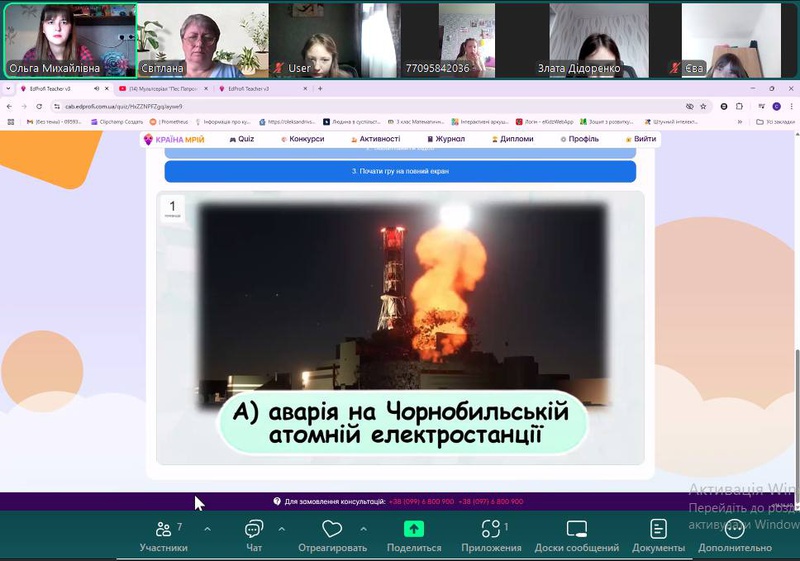This screenshot has width=800, height=561.
Task: Select answer А) аварія на Чорнобильській
Action: (402, 423)
